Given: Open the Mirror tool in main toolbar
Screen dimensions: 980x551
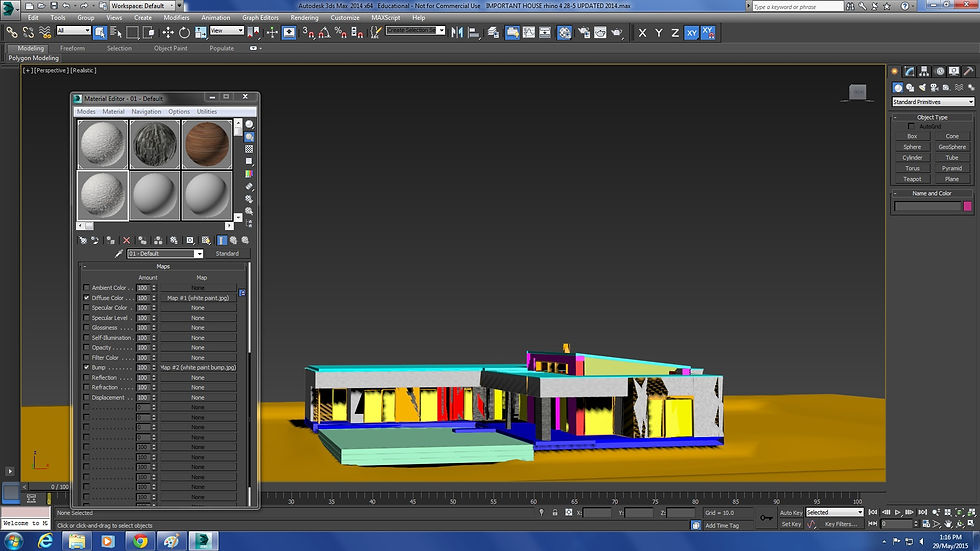Looking at the screenshot, I should [457, 32].
